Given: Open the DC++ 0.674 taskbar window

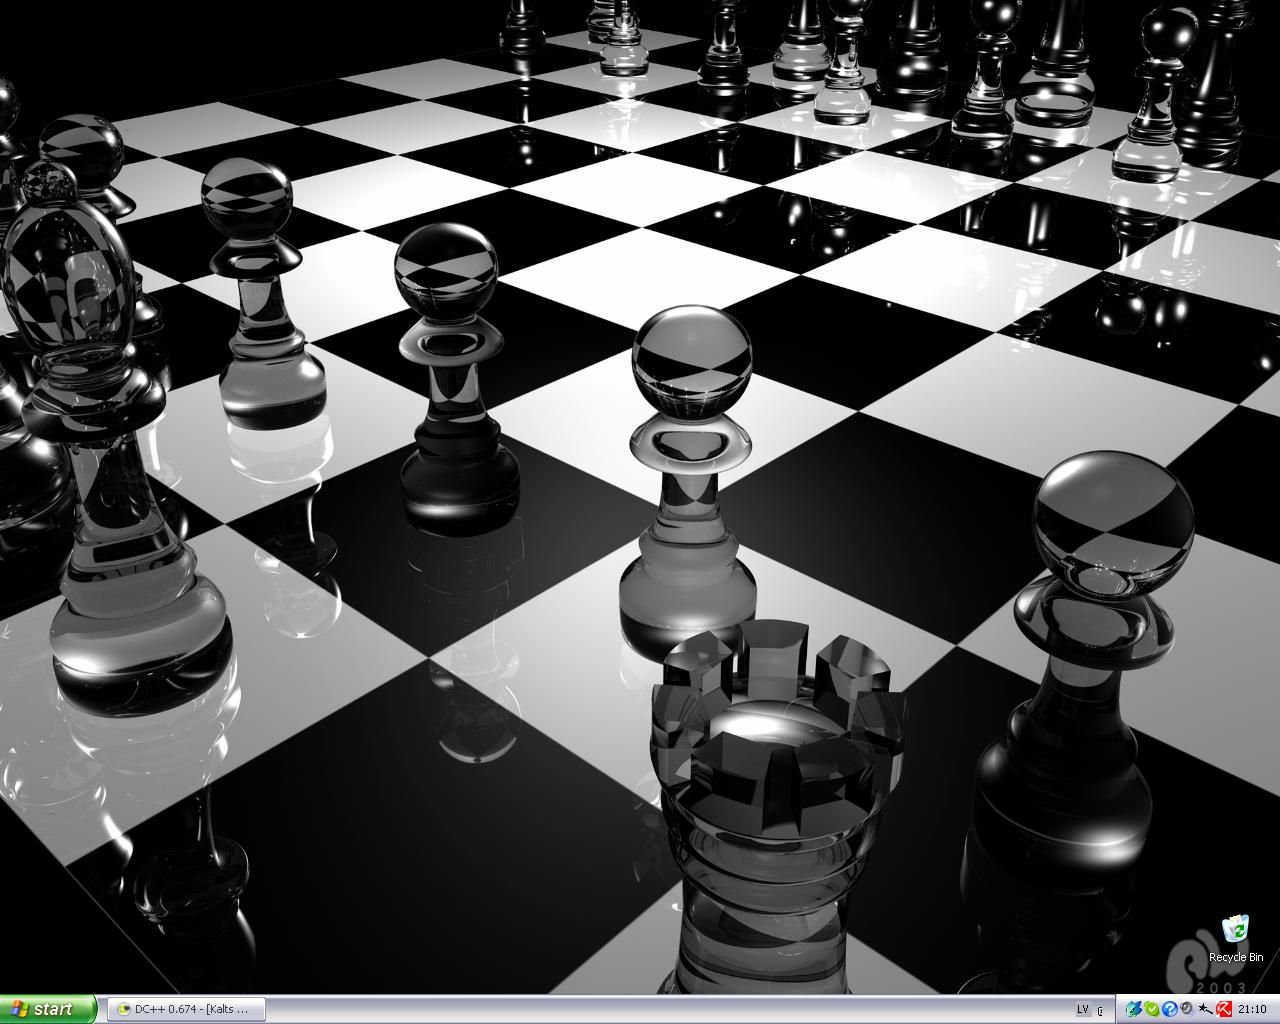Looking at the screenshot, I should (186, 1009).
